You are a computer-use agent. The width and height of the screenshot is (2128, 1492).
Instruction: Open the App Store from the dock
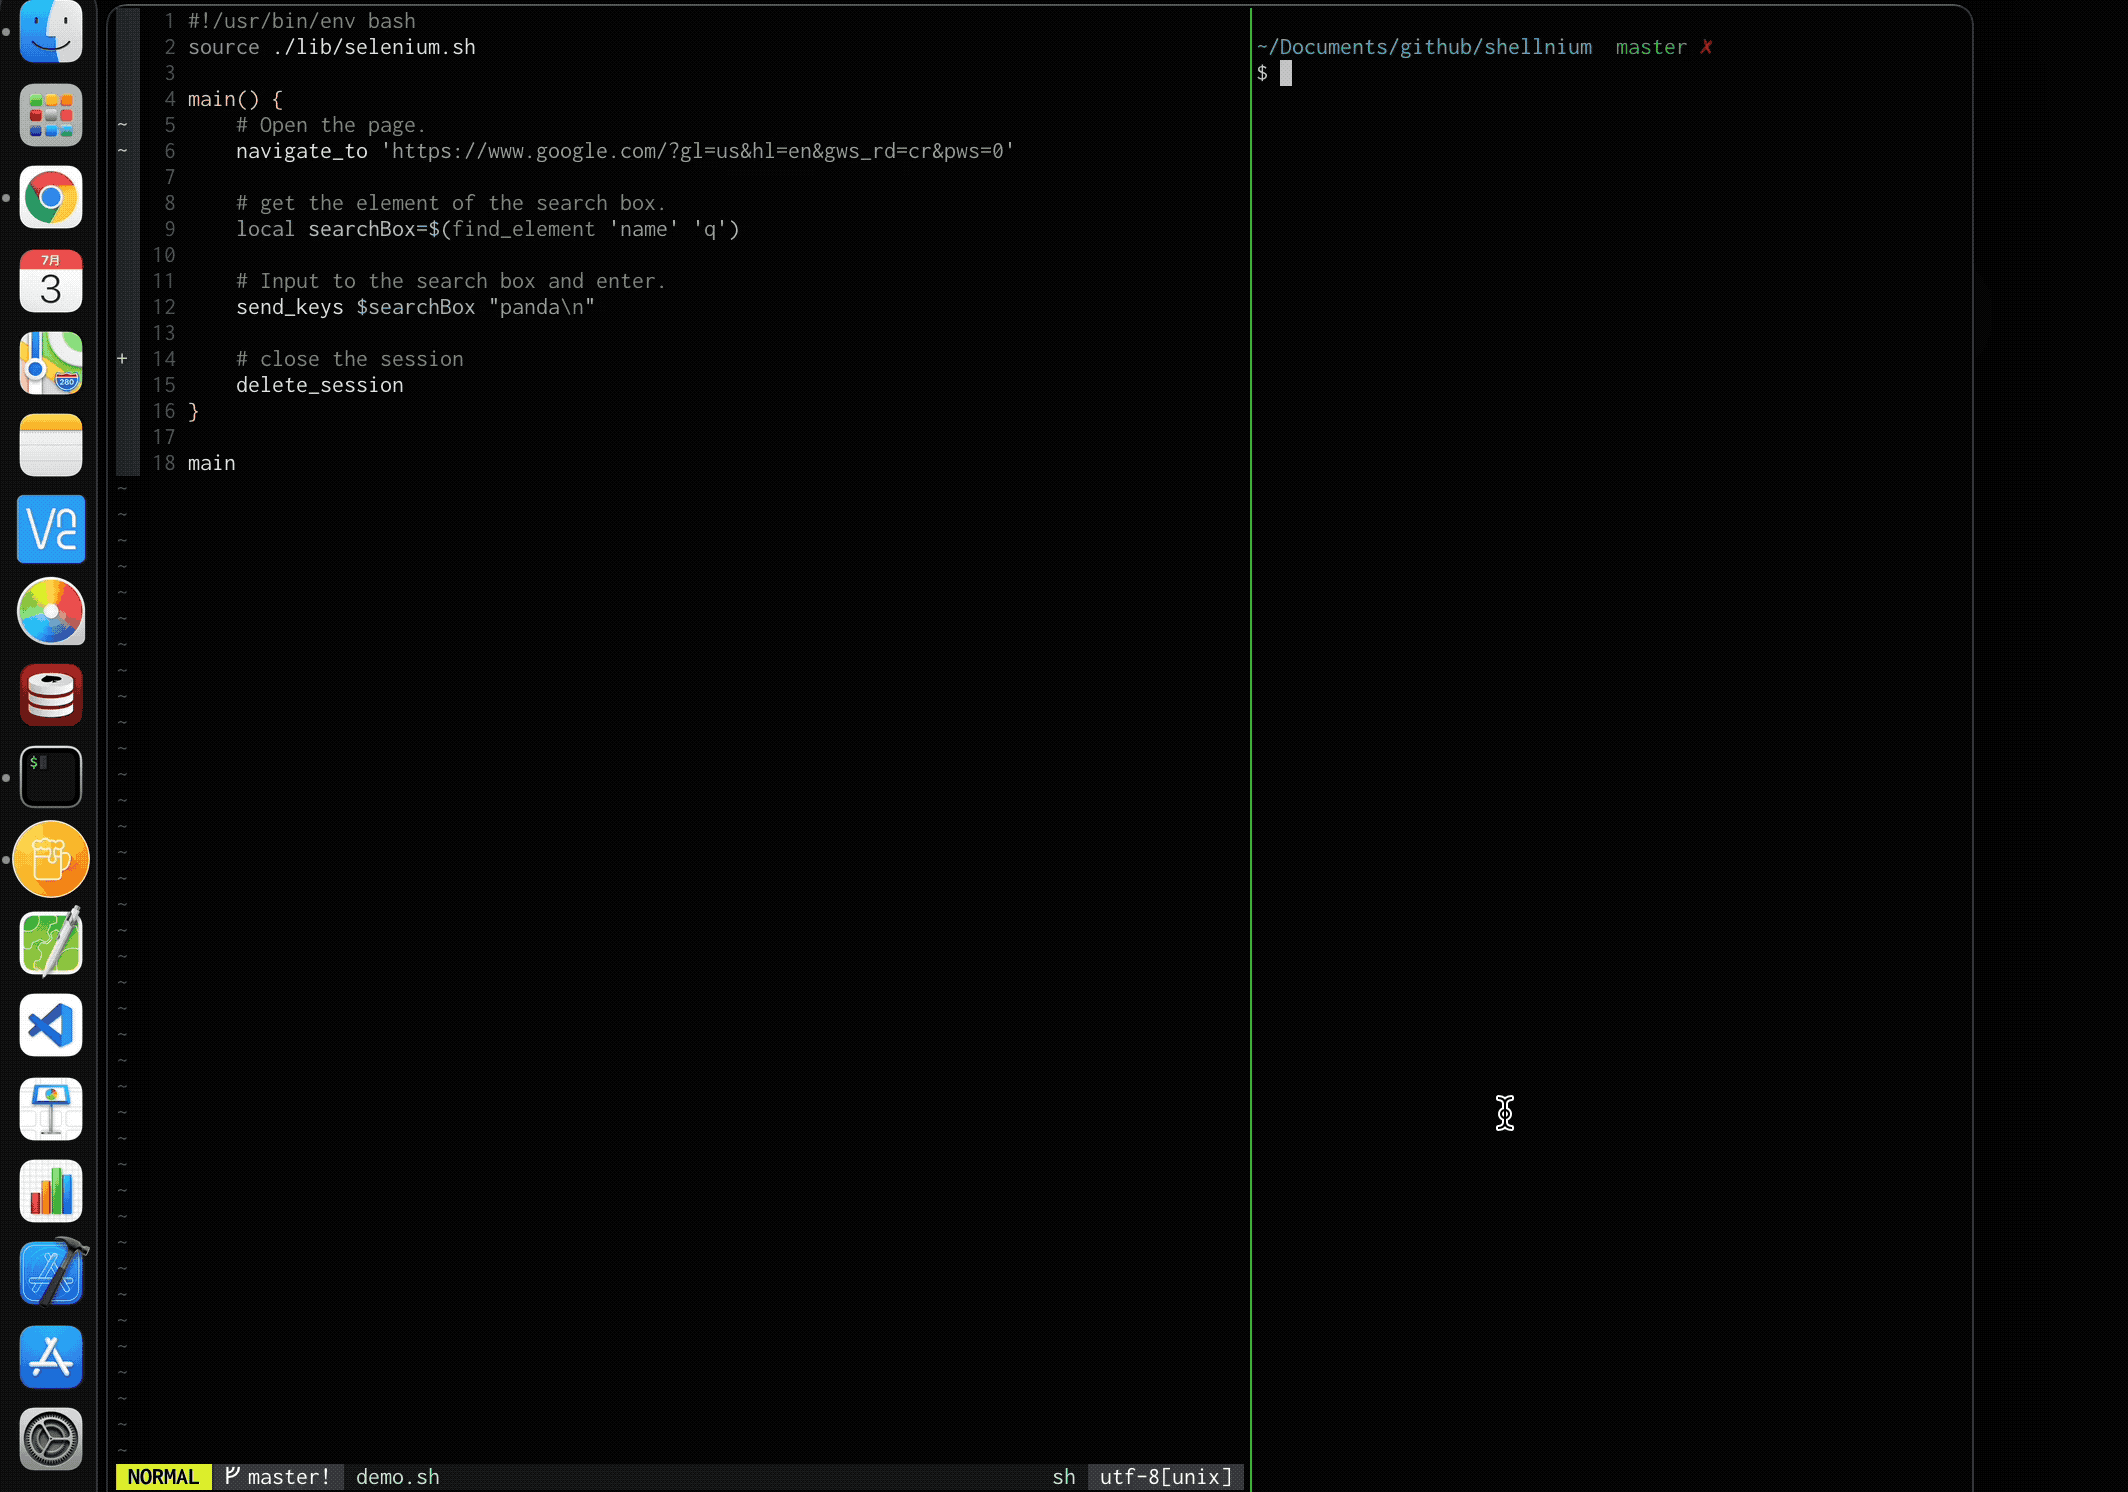point(50,1356)
